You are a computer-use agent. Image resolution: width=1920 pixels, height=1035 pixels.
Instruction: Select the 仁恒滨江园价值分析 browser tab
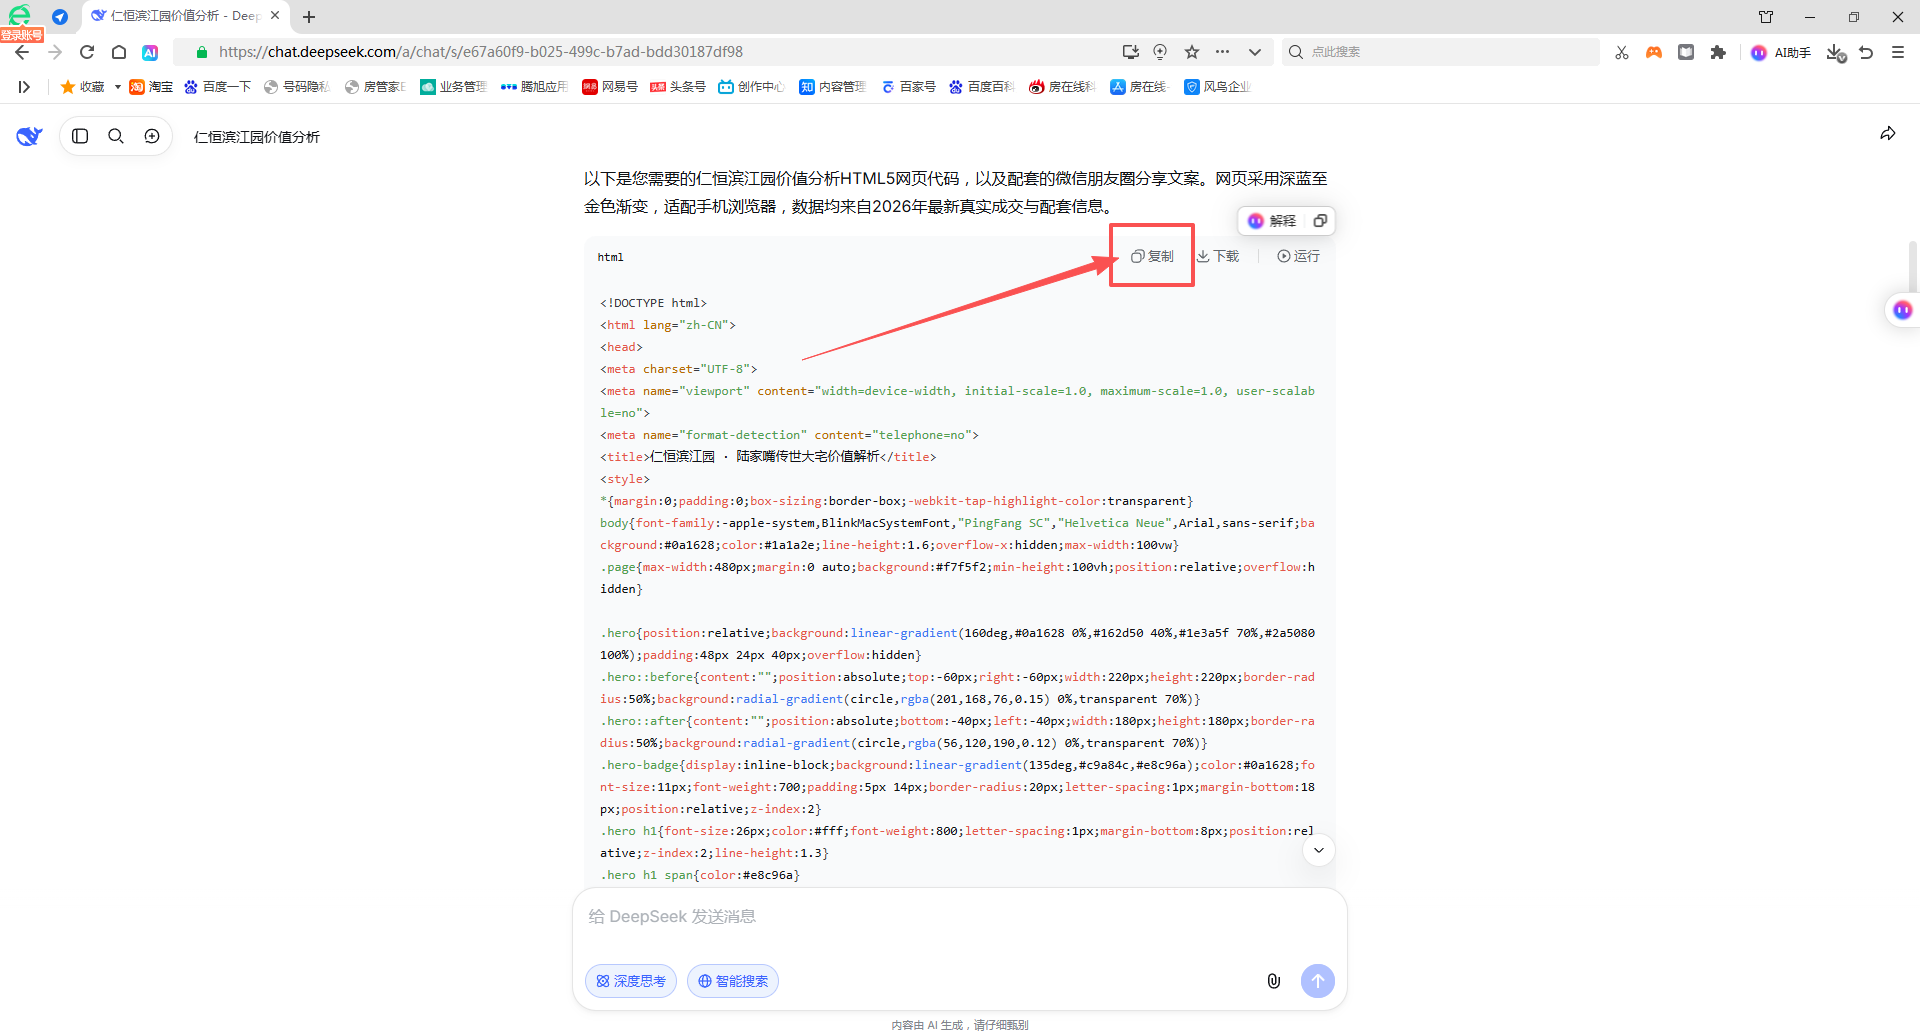click(x=184, y=16)
